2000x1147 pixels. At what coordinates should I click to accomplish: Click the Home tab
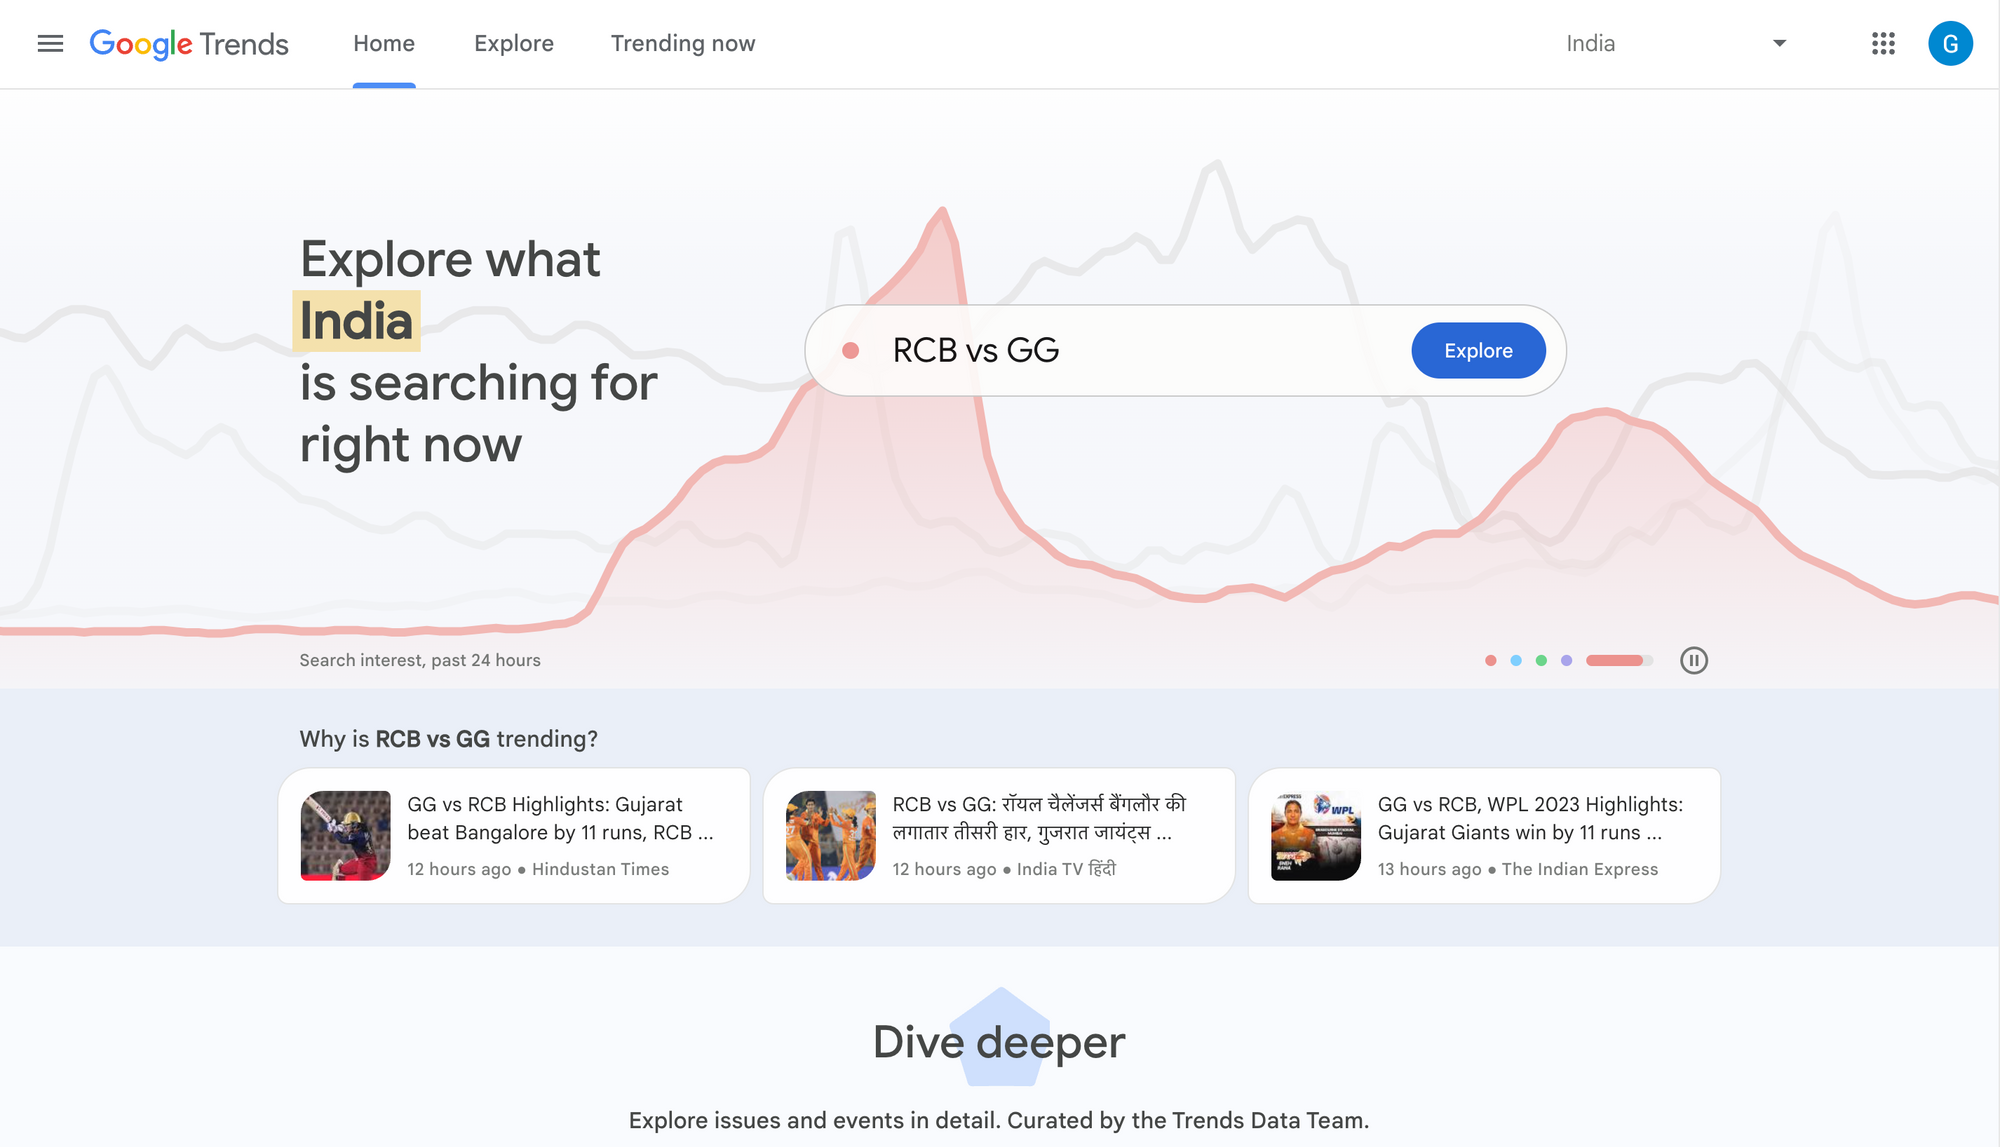[x=383, y=43]
